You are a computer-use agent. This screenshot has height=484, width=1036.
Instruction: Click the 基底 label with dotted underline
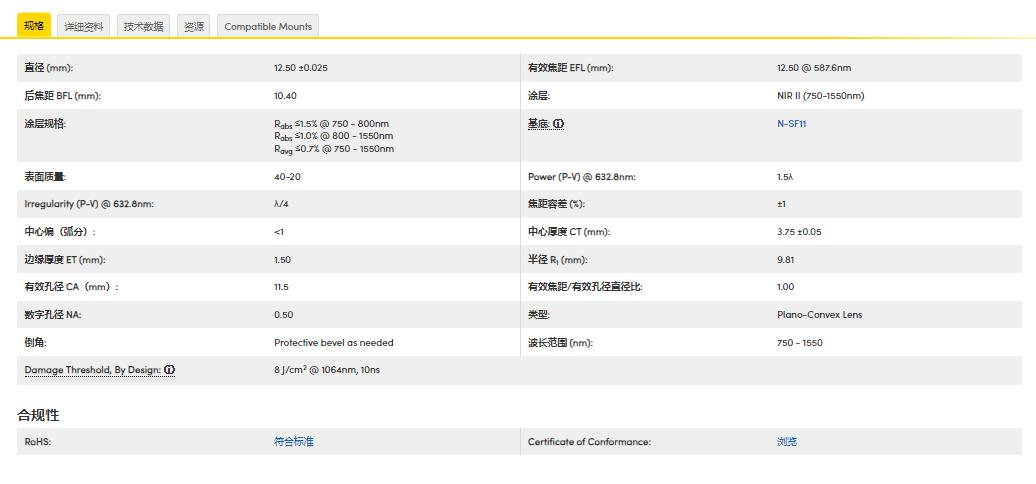(x=538, y=123)
